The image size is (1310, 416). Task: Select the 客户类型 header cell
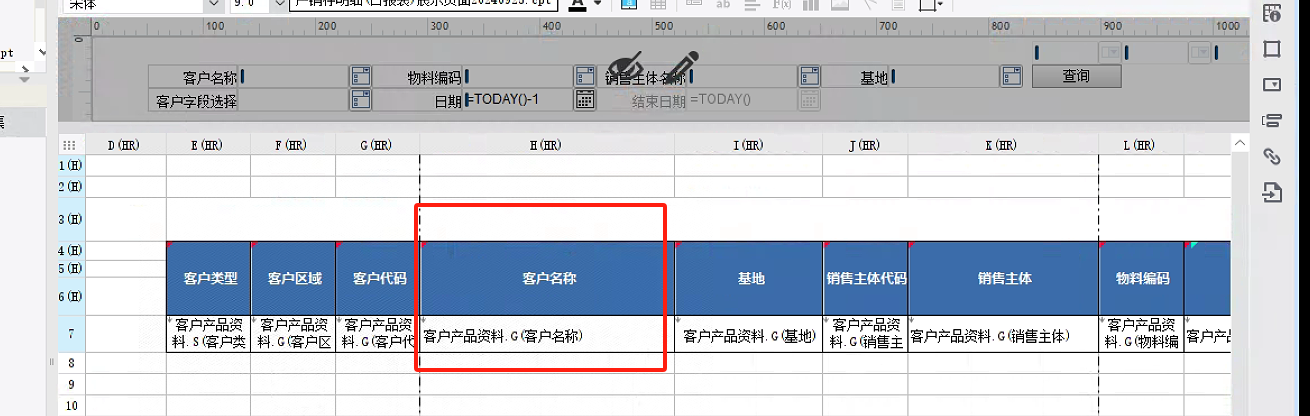tap(208, 278)
